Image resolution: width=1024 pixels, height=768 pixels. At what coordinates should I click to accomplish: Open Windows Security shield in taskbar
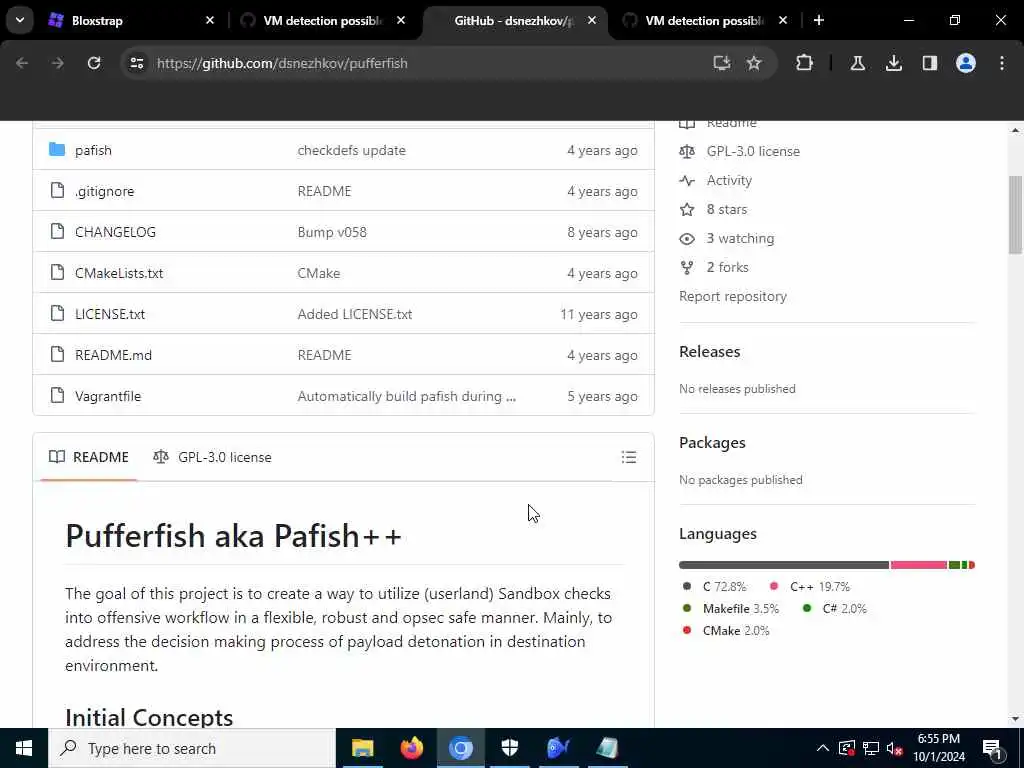tap(509, 748)
